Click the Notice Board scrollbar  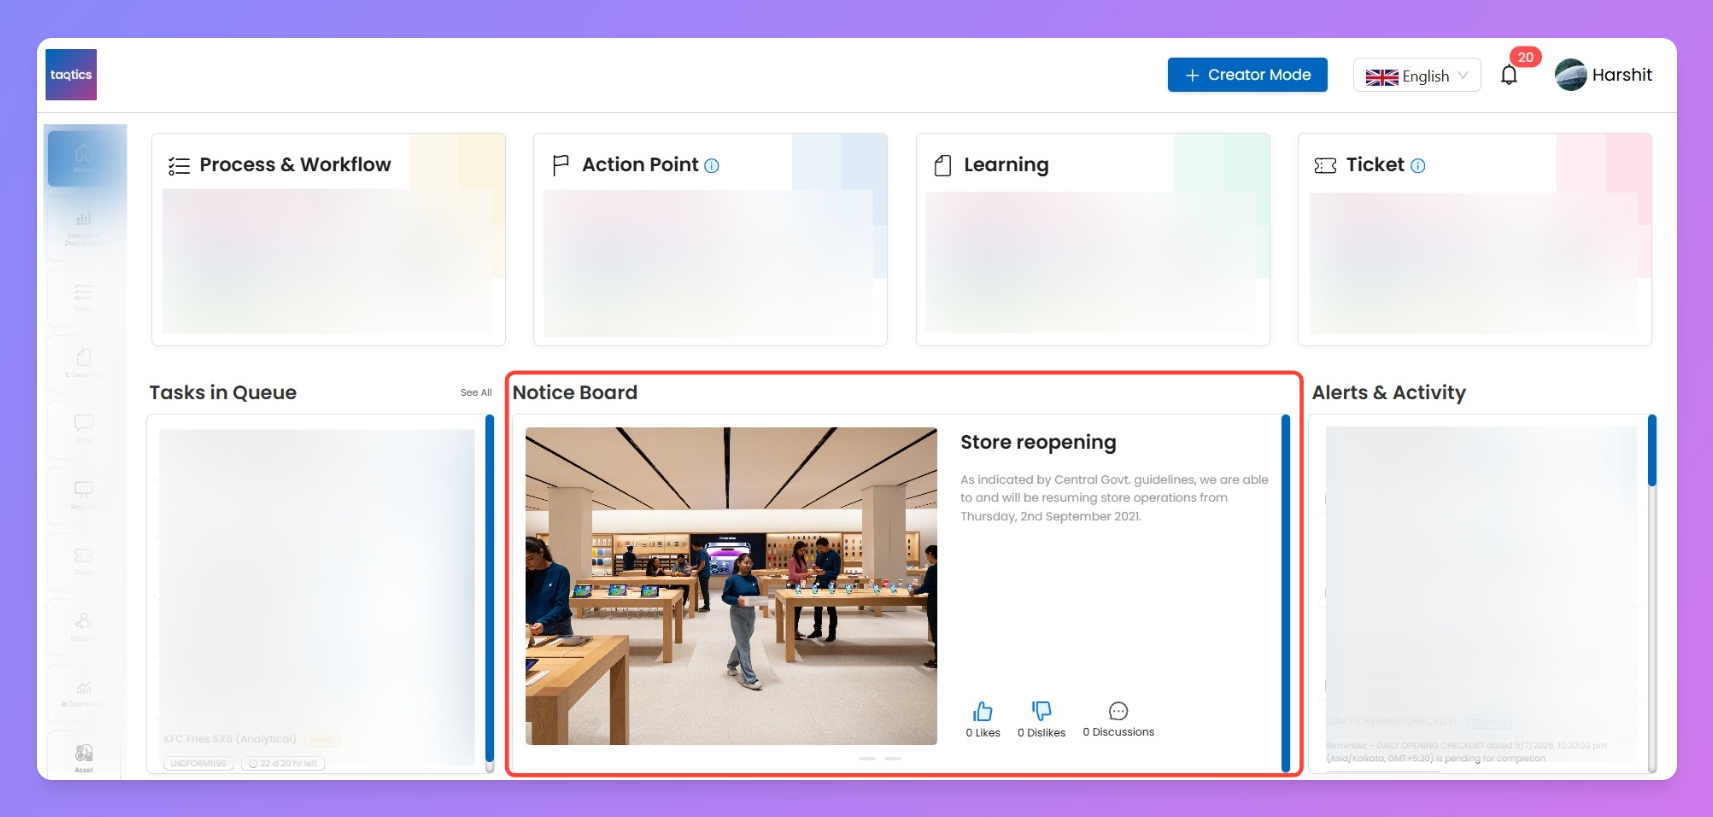[x=1286, y=592]
